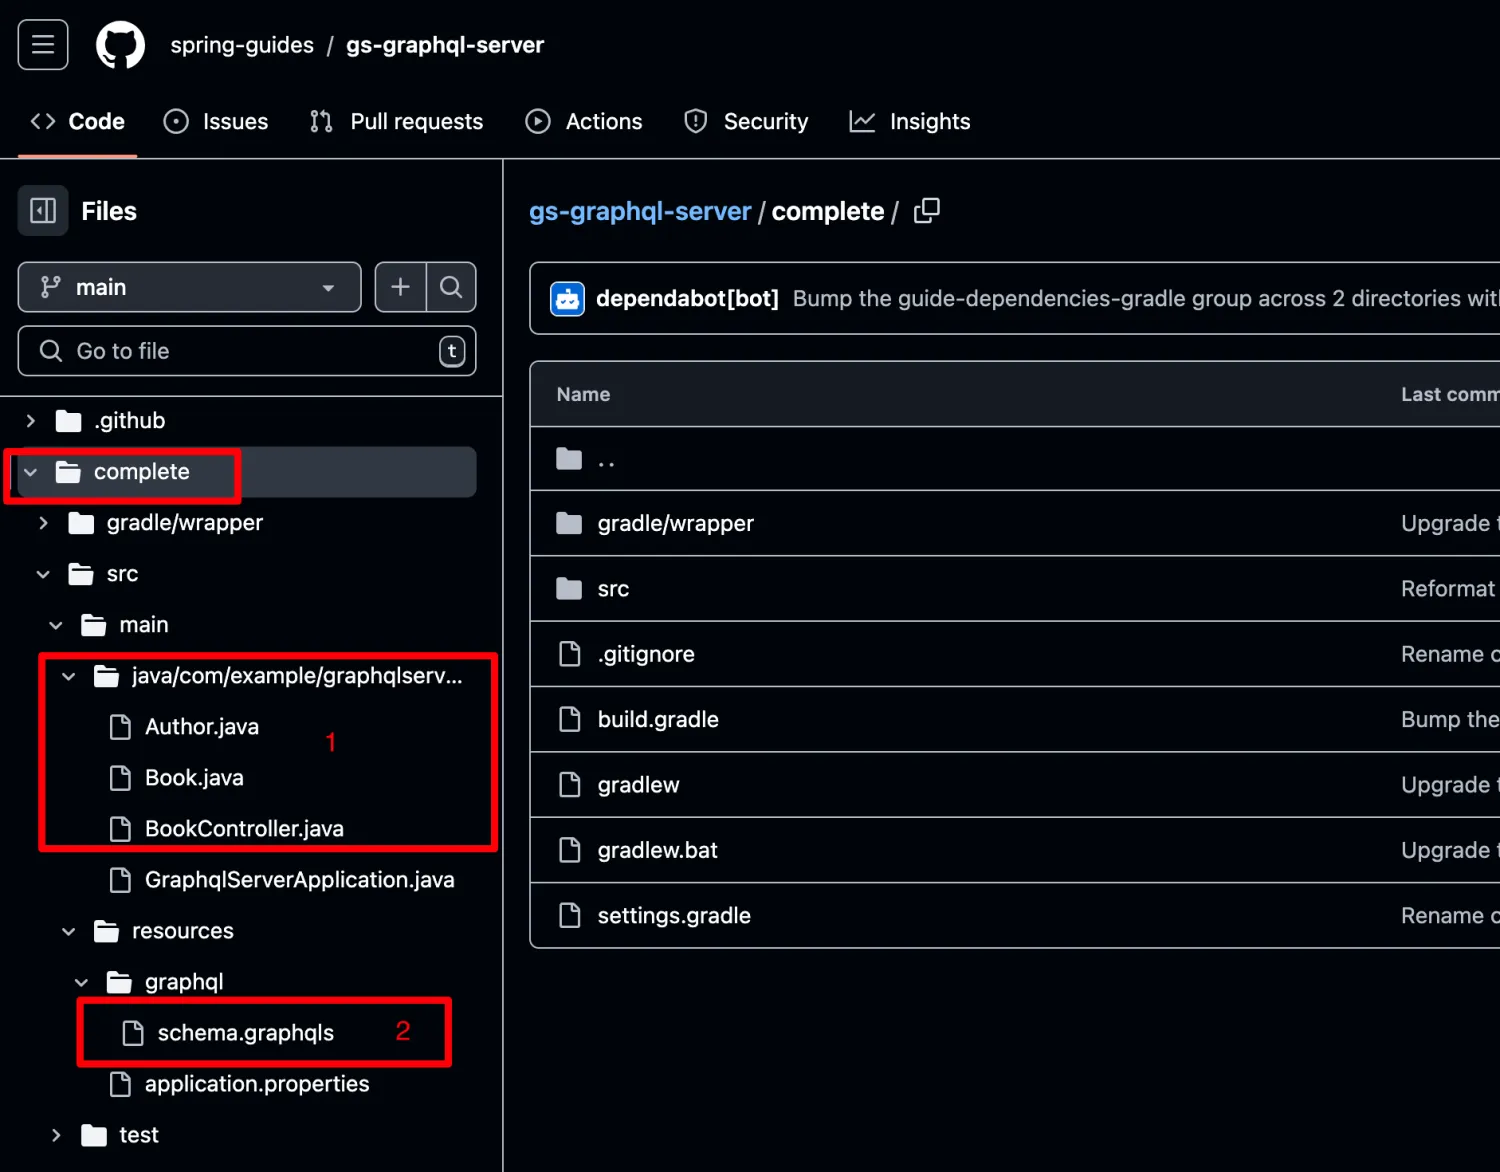Expand the gradle/wrapper tree chevron
The image size is (1500, 1172).
tap(43, 523)
